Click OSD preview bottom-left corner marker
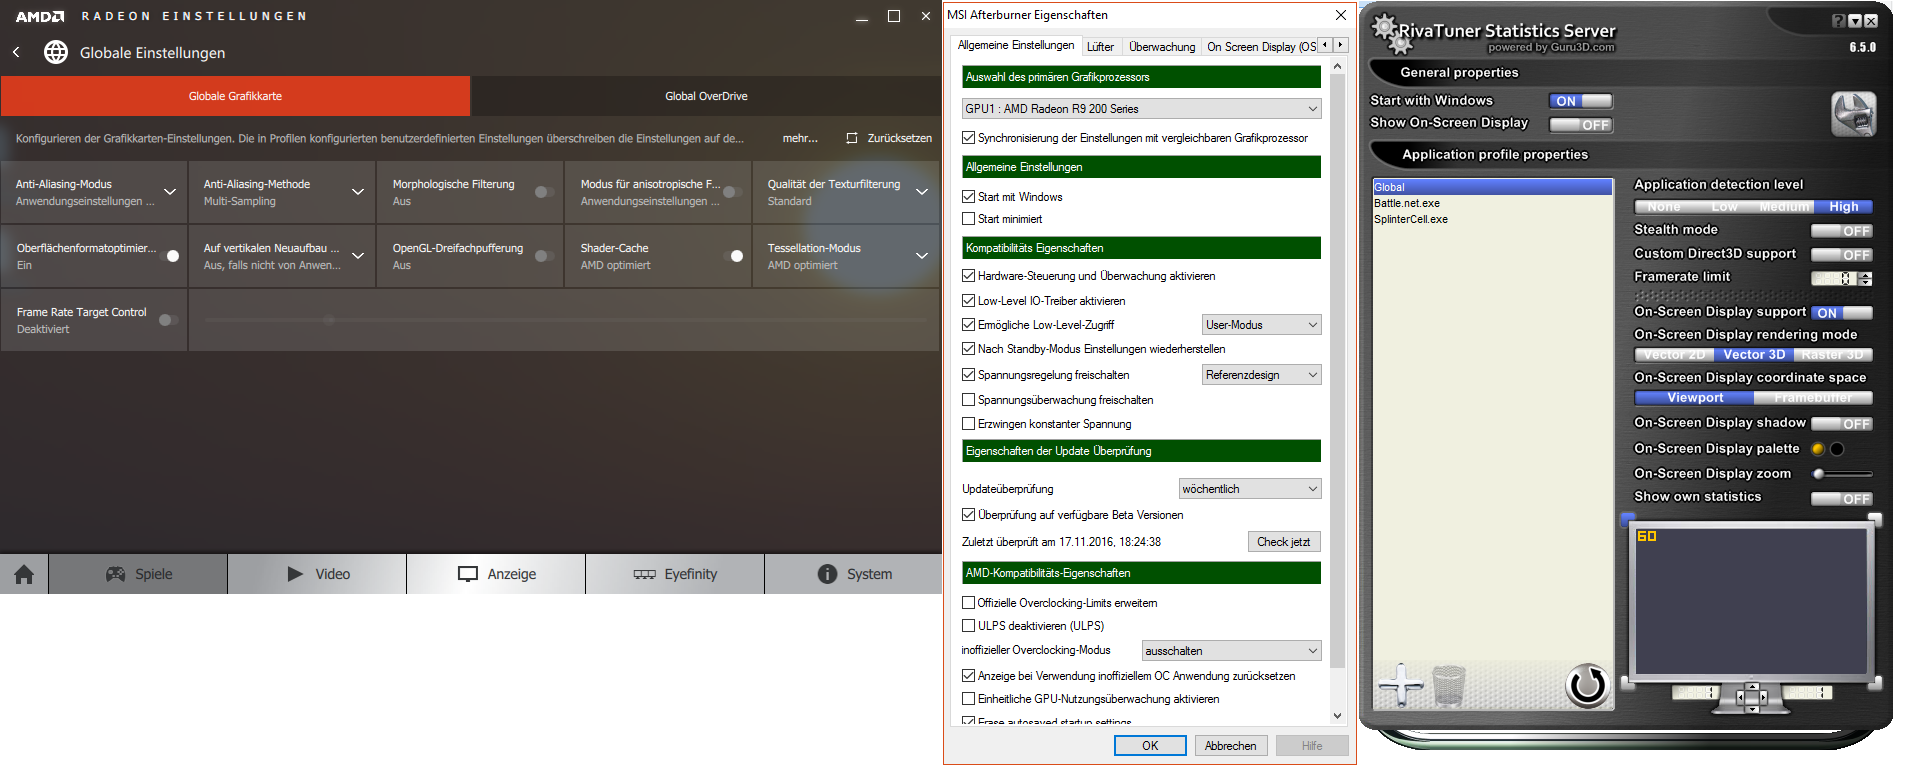Screen dimensions: 1907x767 pyautogui.click(x=1628, y=683)
